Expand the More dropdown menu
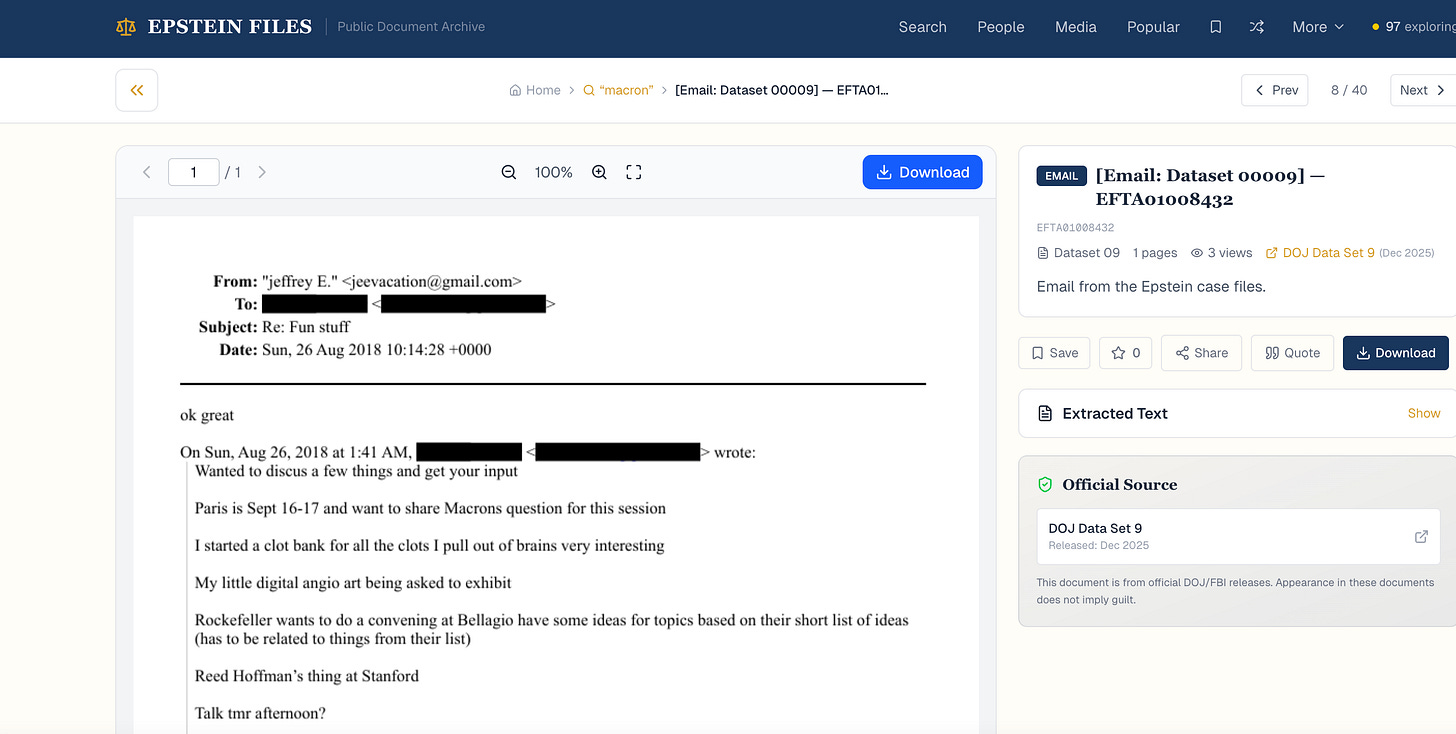This screenshot has height=734, width=1456. coord(1318,27)
